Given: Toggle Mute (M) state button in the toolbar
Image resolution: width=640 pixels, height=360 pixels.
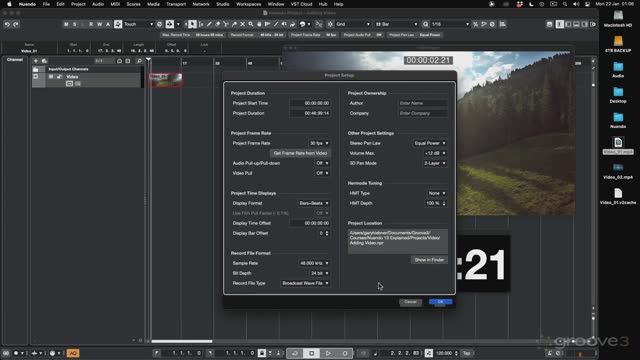Looking at the screenshot, I should point(66,24).
